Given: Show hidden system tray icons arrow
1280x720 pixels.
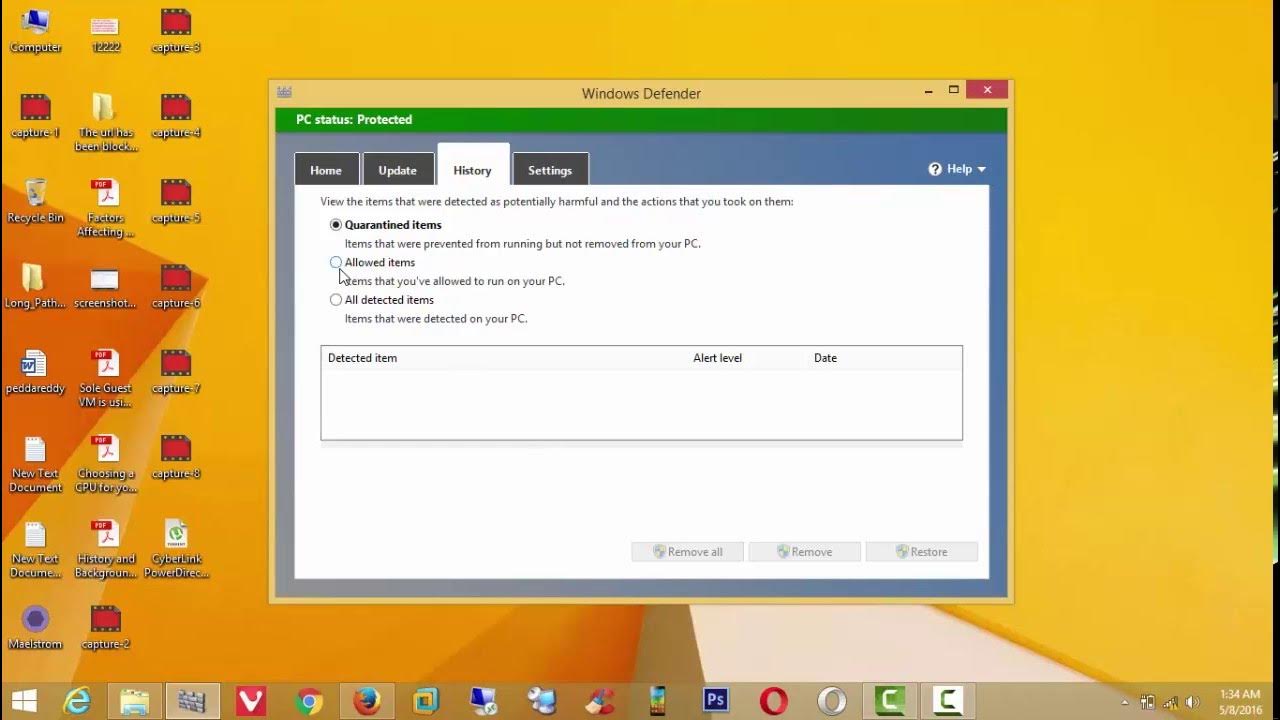Looking at the screenshot, I should [1126, 702].
